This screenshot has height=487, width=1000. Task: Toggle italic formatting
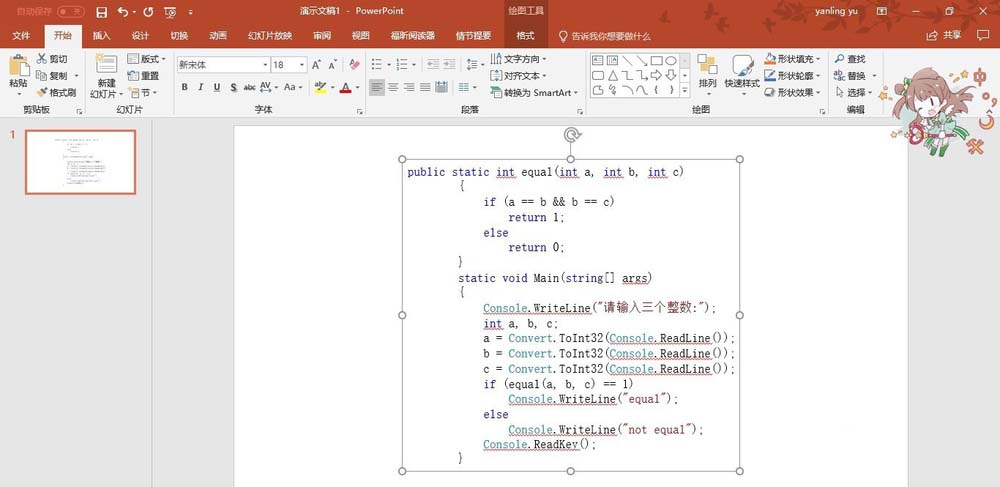point(201,88)
